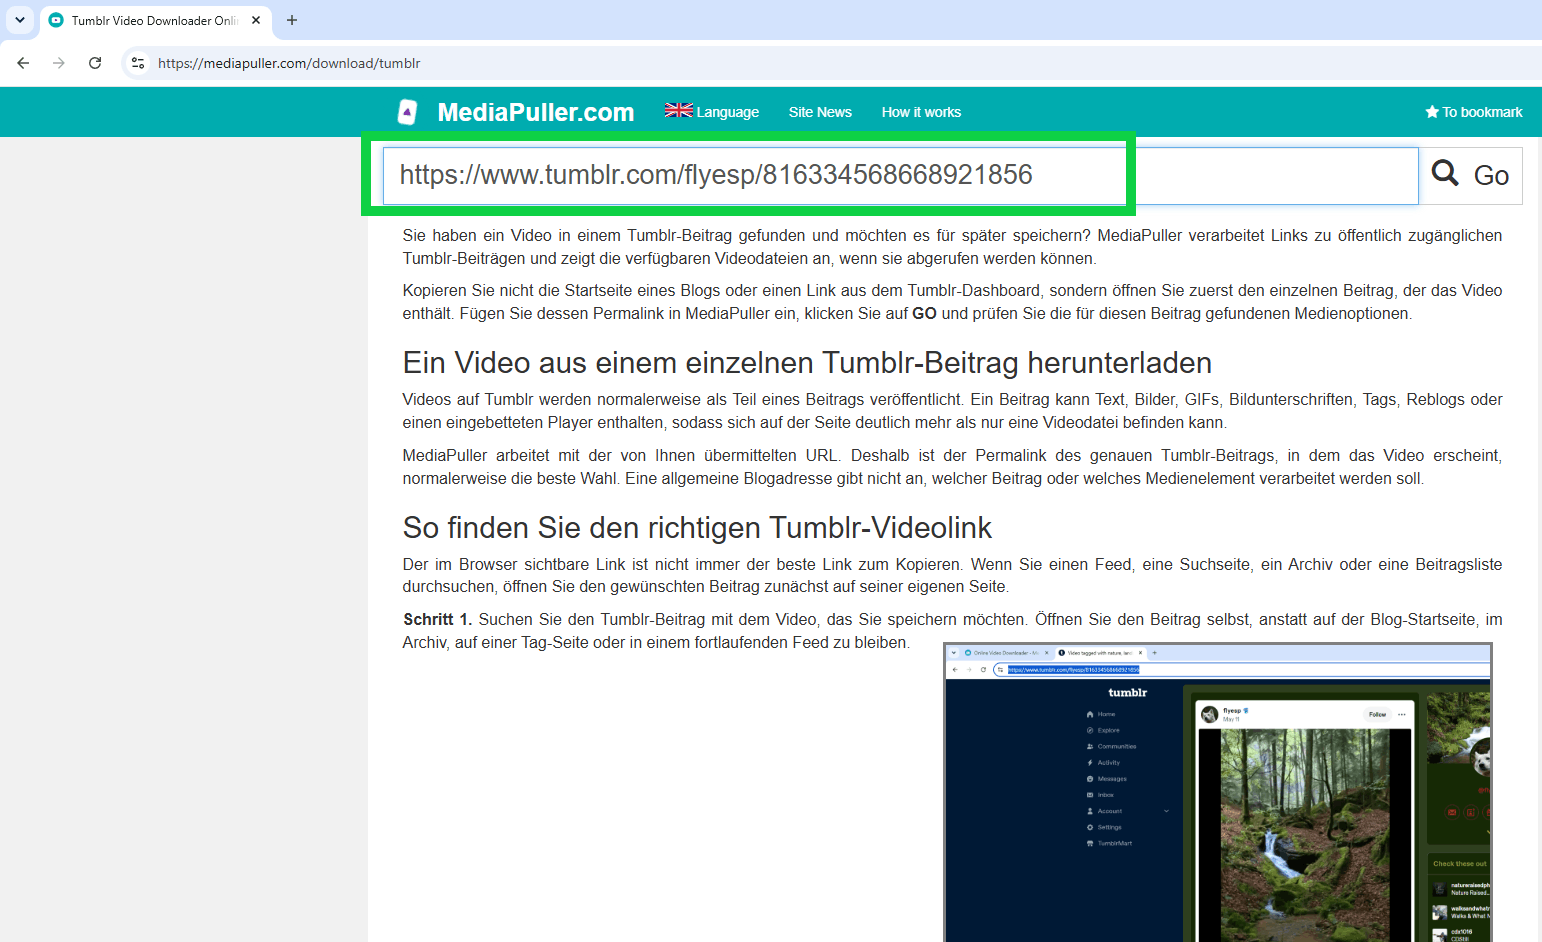1542x942 pixels.
Task: Close the Tumblr Video Downloader tab
Action: (256, 20)
